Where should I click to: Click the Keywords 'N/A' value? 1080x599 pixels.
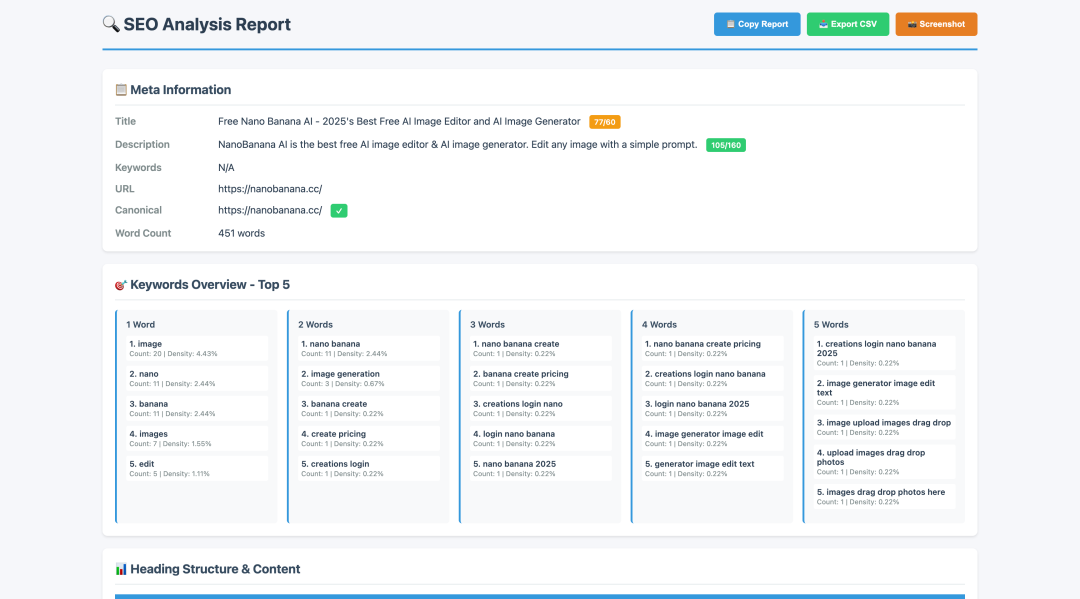click(x=227, y=167)
